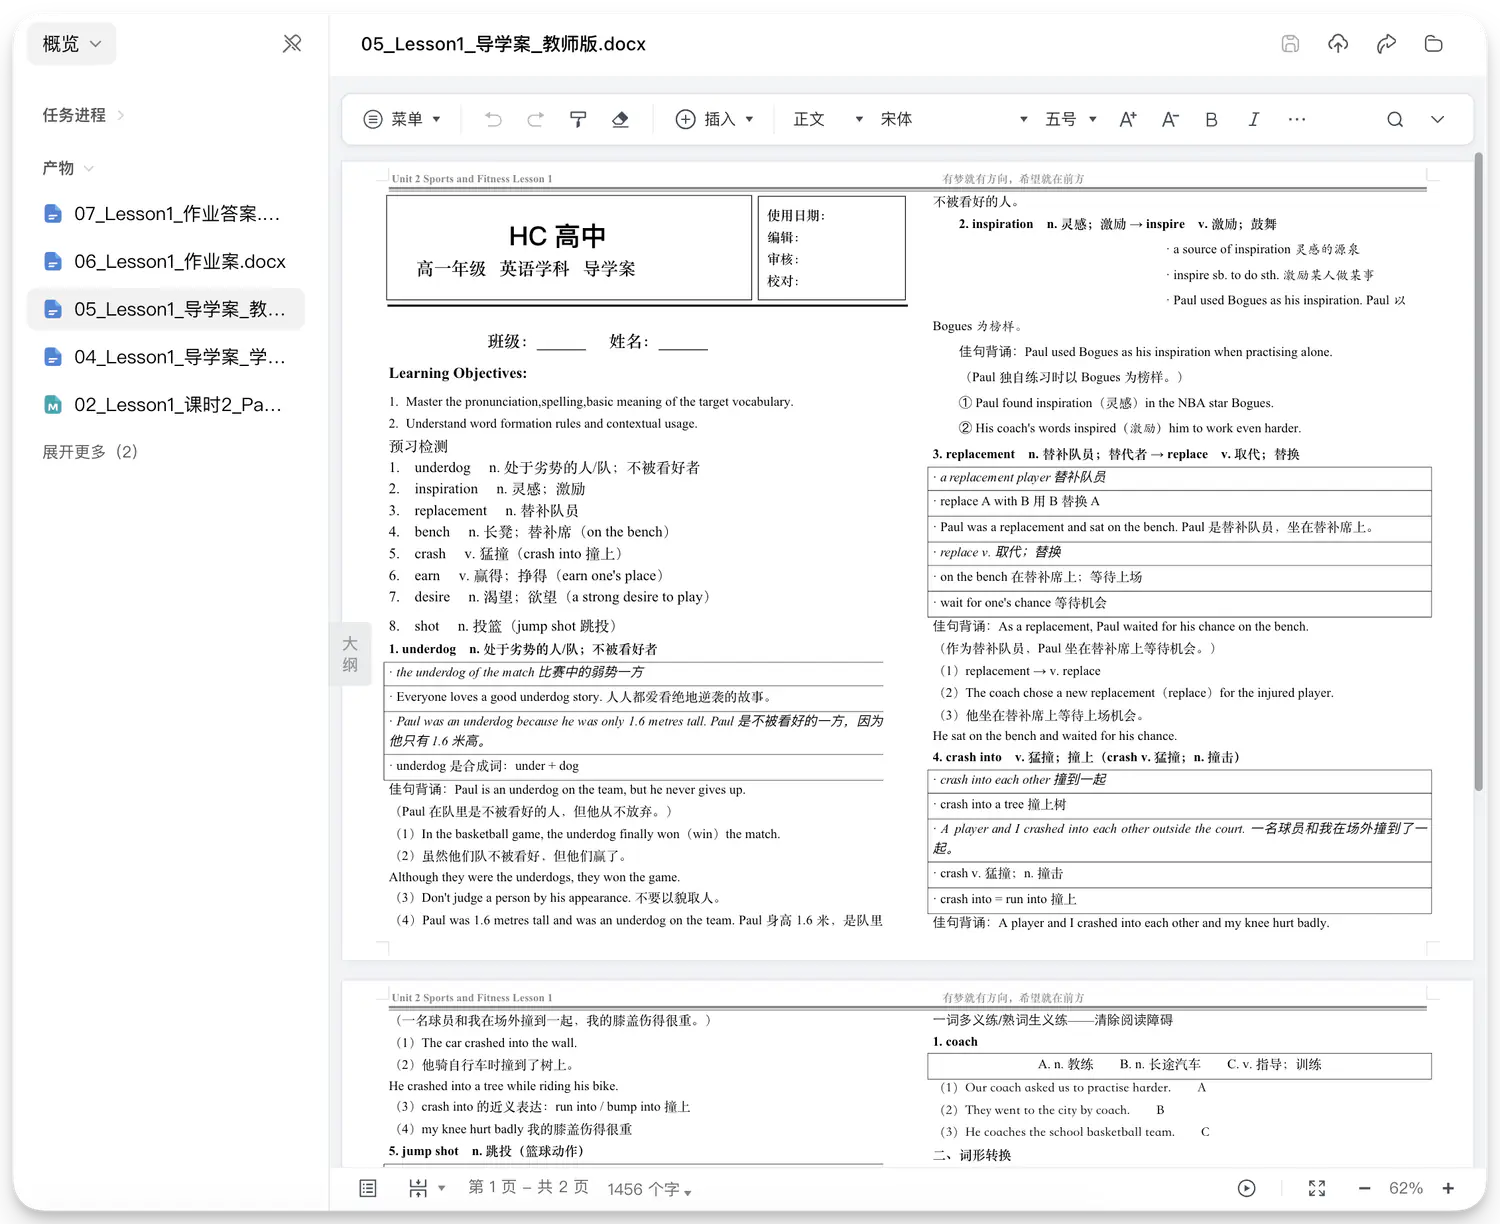Open the 宋体 font family dropdown

click(x=954, y=119)
